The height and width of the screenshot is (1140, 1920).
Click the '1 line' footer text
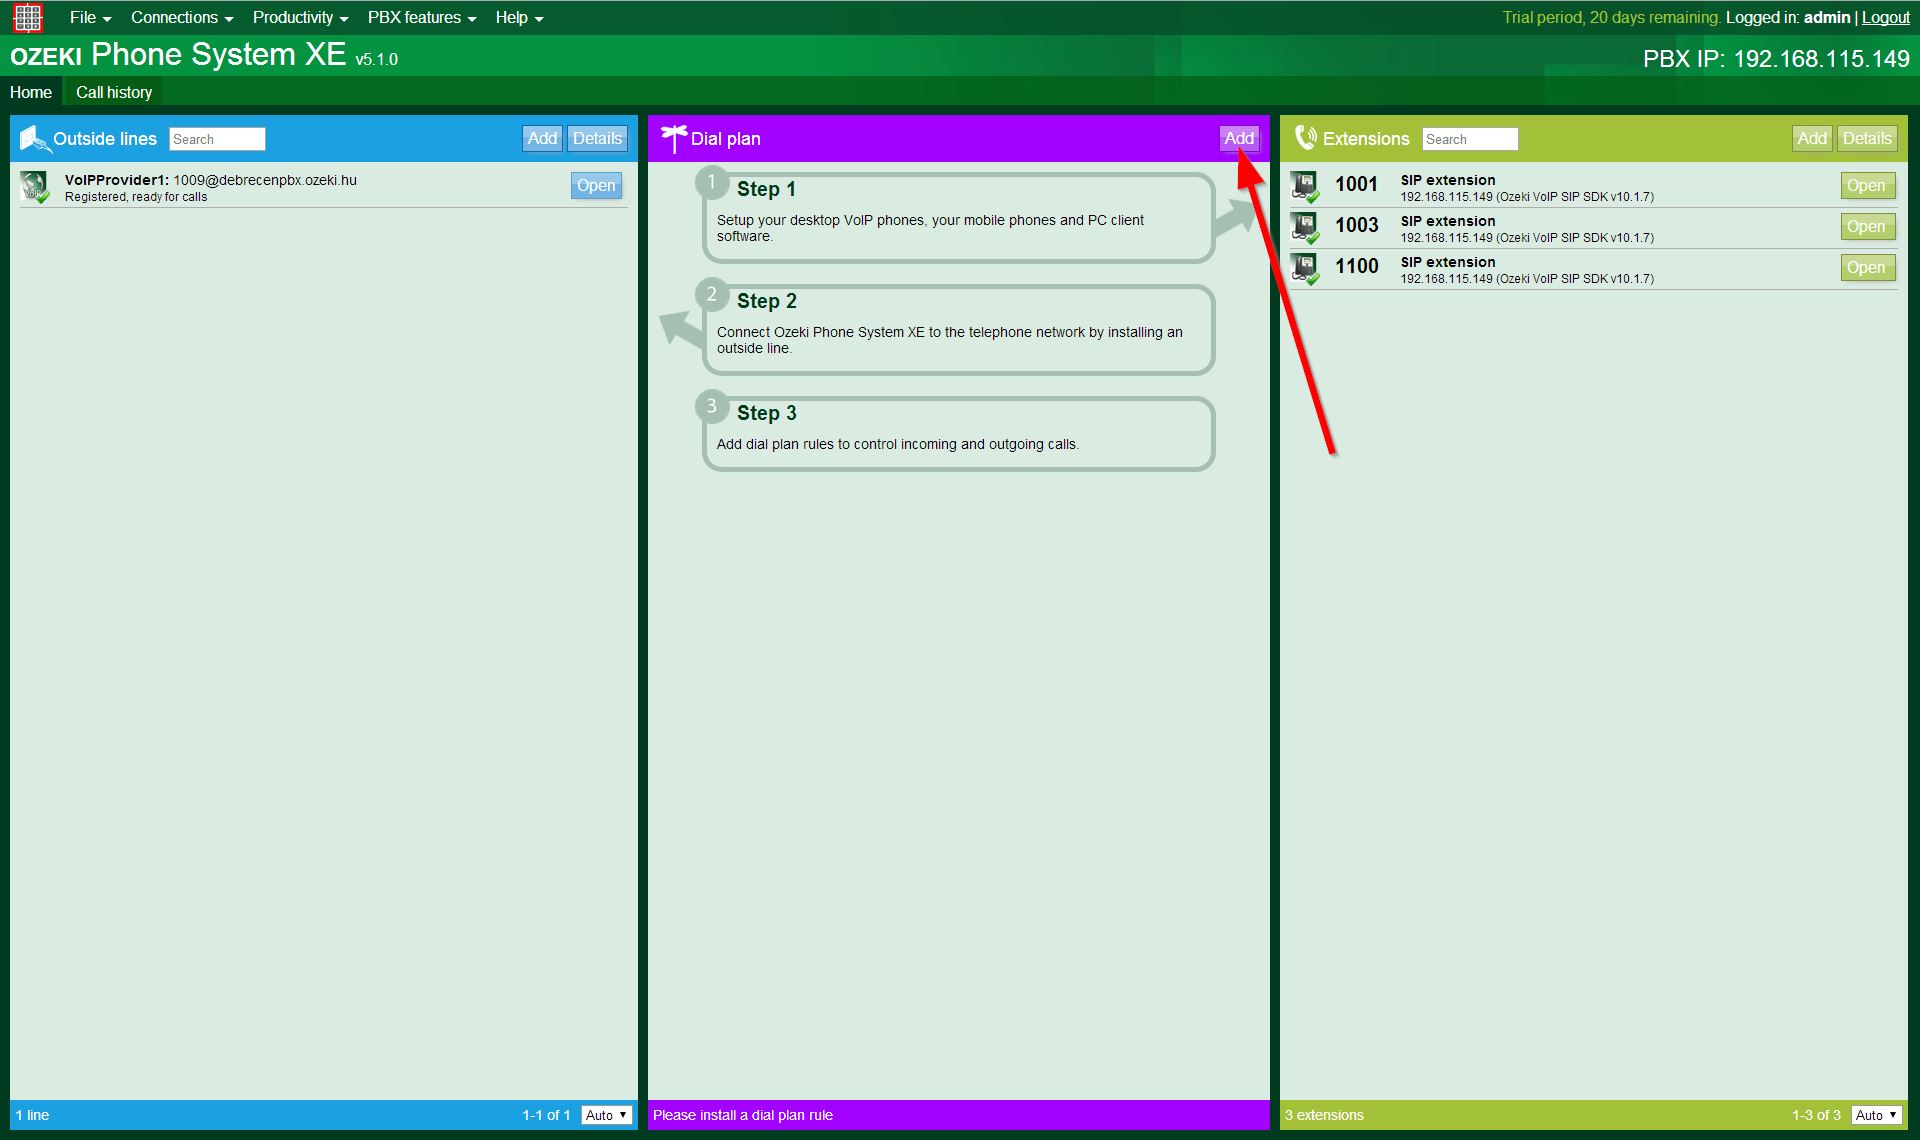click(32, 1115)
